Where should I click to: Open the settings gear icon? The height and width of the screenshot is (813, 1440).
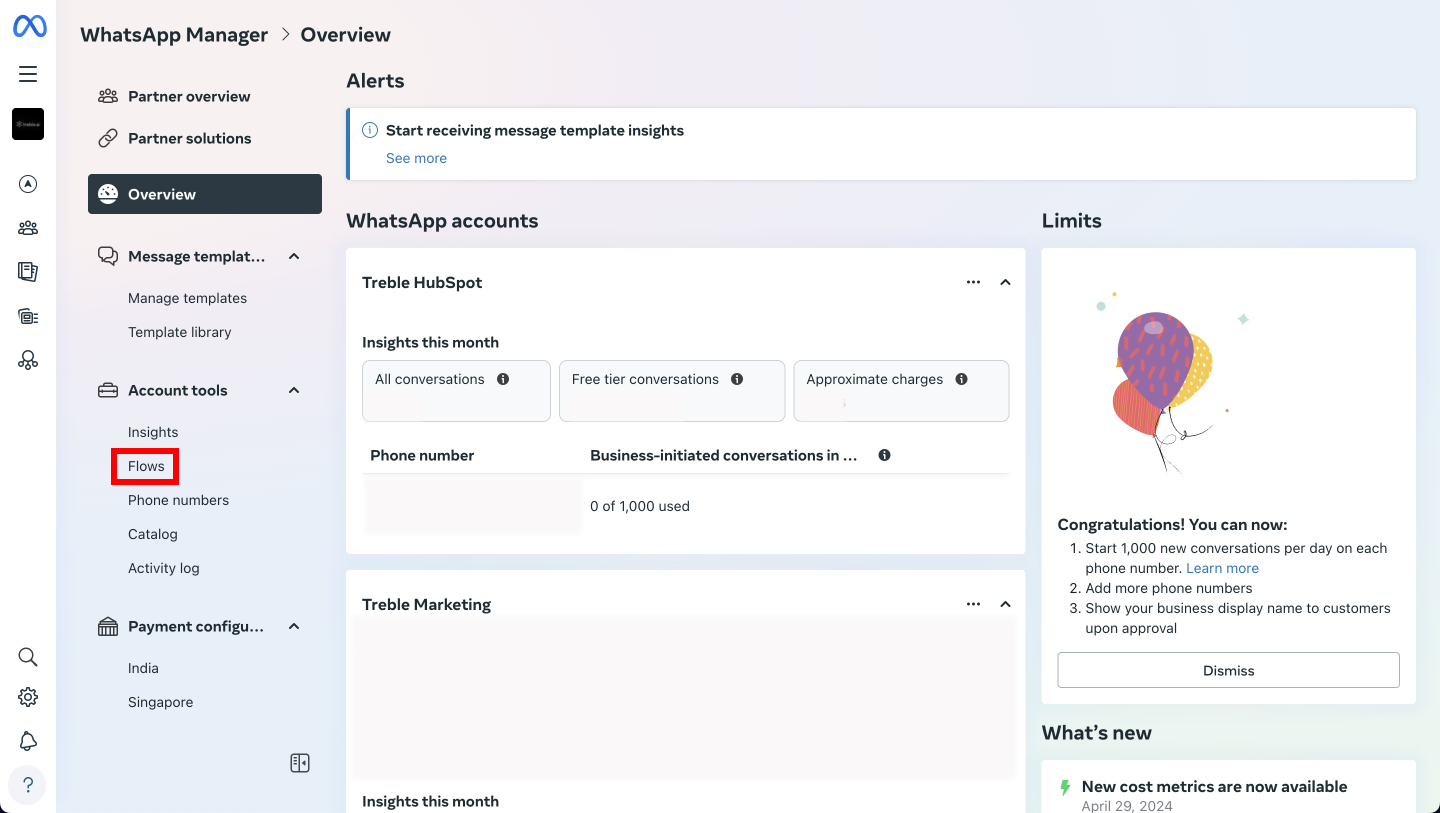click(x=28, y=697)
